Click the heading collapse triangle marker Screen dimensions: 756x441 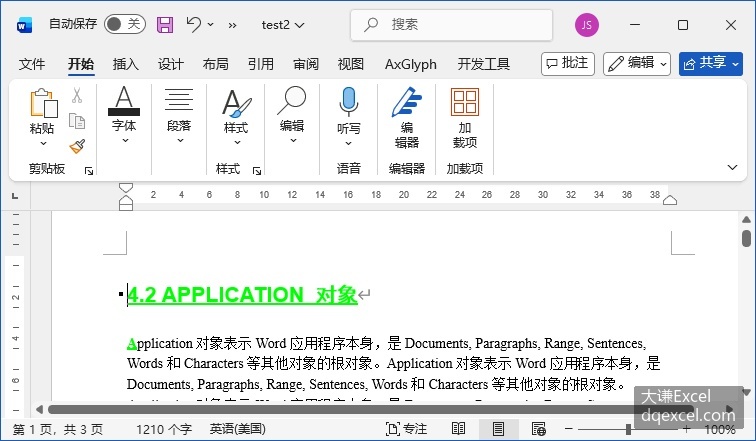(121, 294)
